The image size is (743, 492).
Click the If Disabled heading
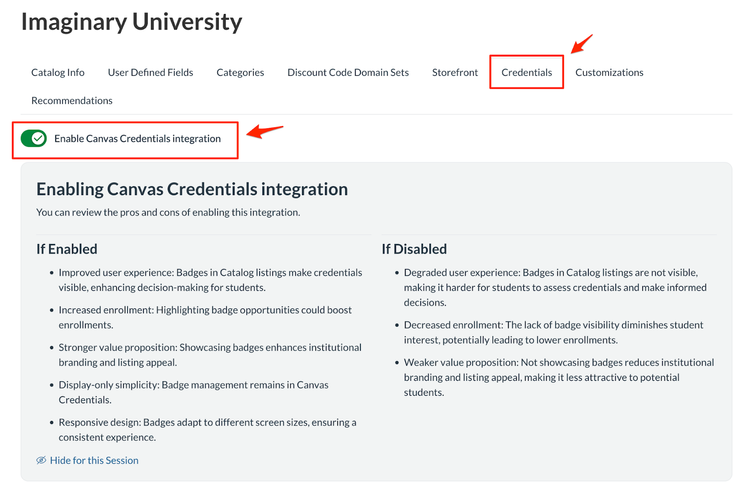pos(414,249)
